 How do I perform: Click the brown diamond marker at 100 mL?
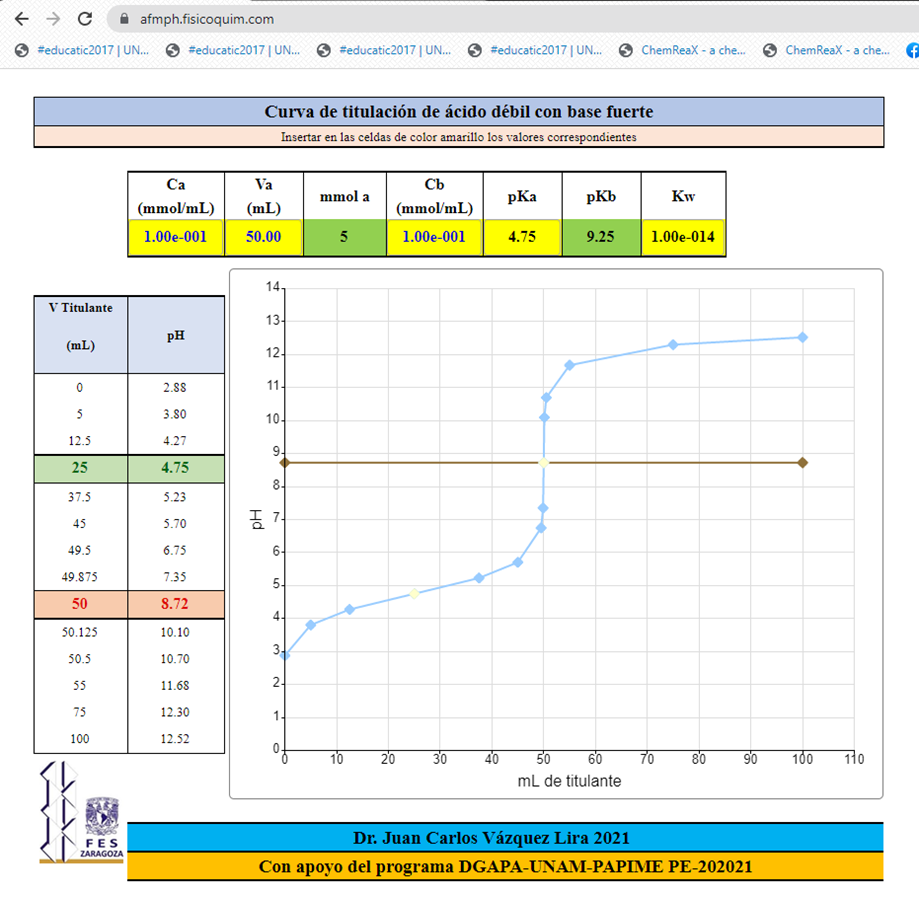coord(802,462)
